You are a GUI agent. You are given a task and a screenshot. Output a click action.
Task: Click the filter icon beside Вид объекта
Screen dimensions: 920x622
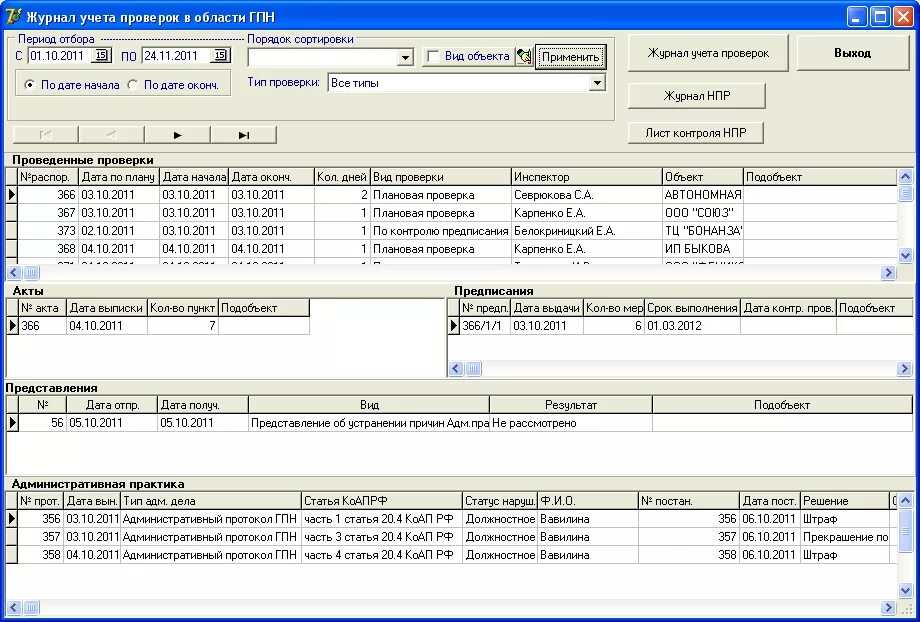(x=524, y=56)
